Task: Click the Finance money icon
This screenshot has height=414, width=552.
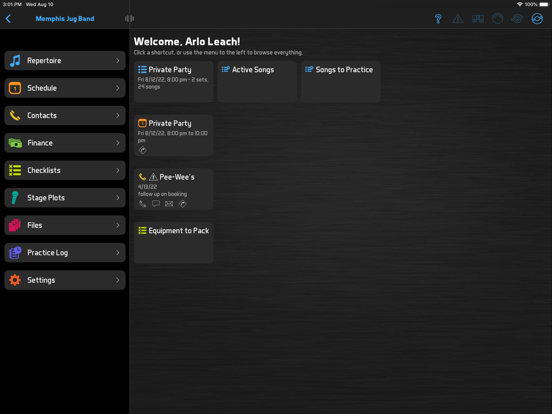Action: (x=15, y=143)
